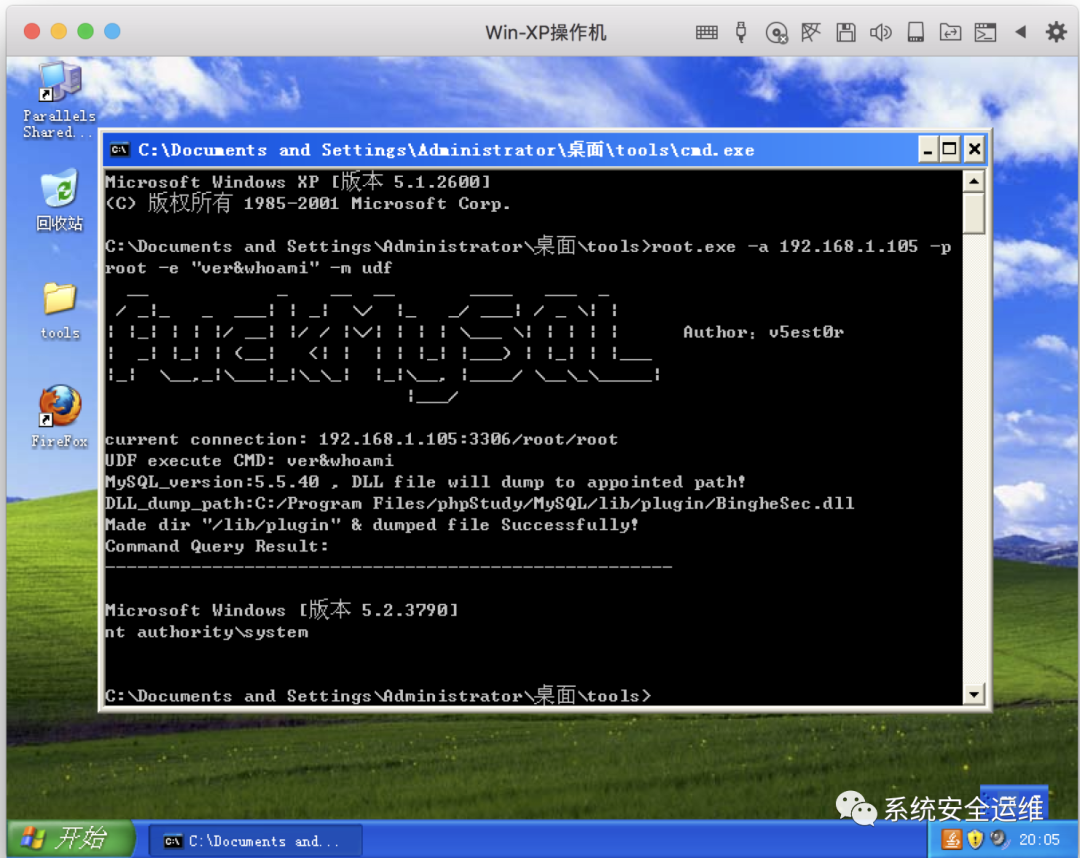Click the CD/DVD disc icon in Parallels toolbar

(x=776, y=32)
